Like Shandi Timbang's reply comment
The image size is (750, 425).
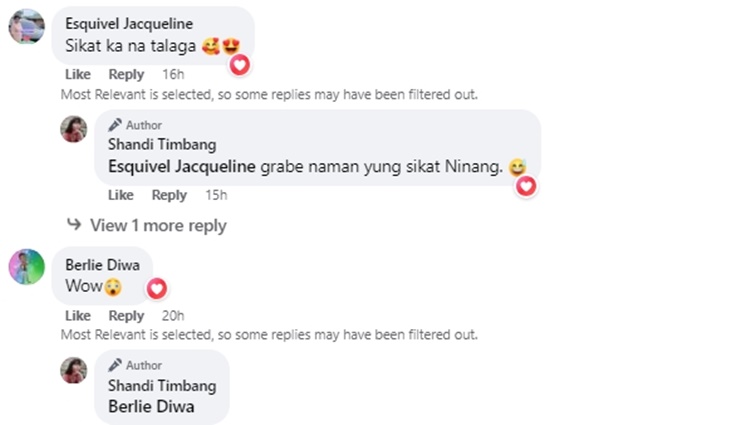[x=120, y=195]
